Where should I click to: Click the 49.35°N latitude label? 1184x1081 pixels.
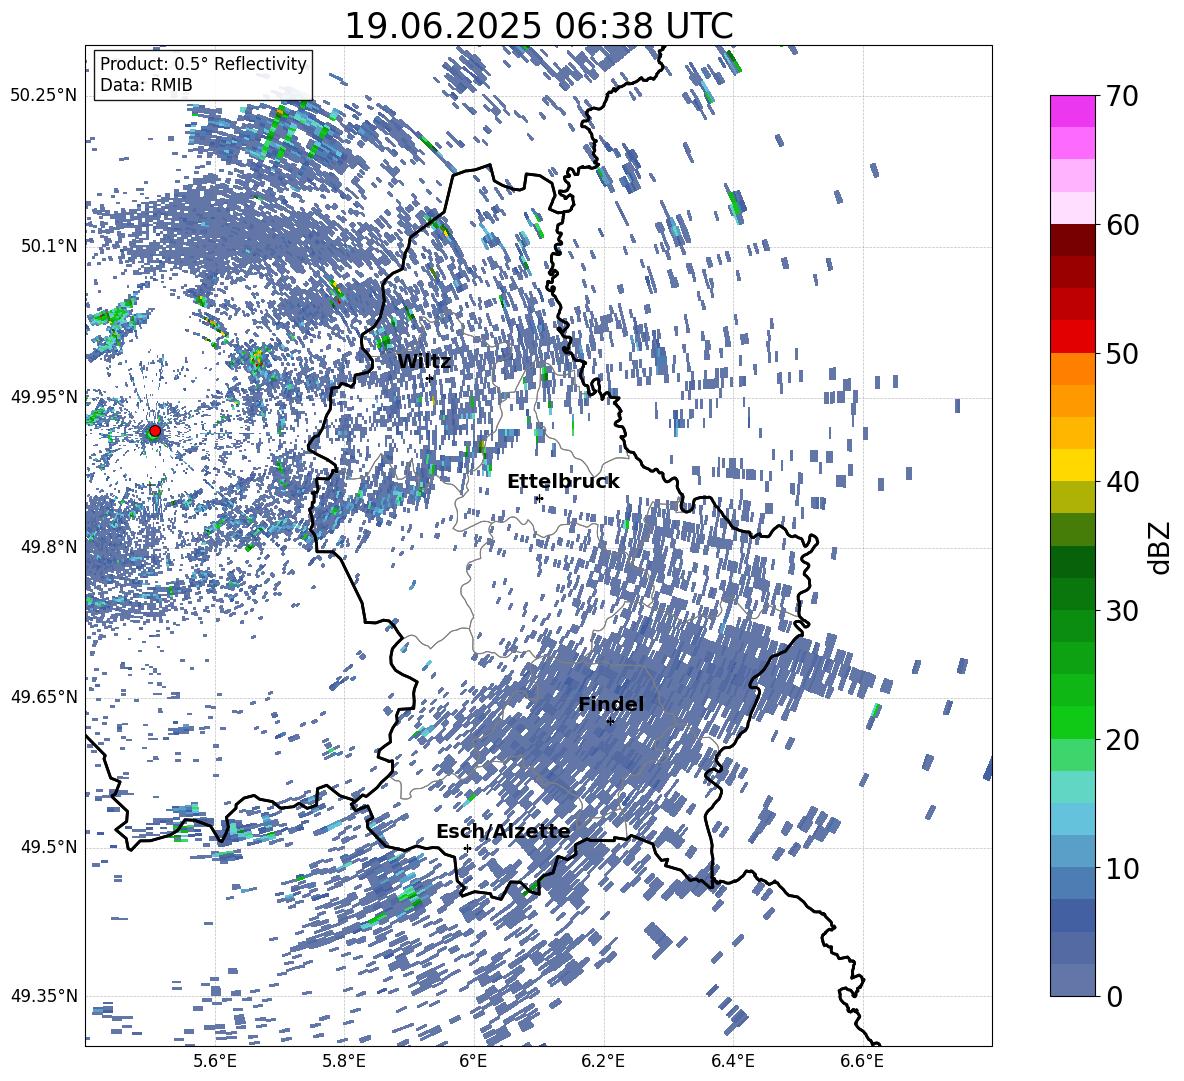pyautogui.click(x=44, y=996)
